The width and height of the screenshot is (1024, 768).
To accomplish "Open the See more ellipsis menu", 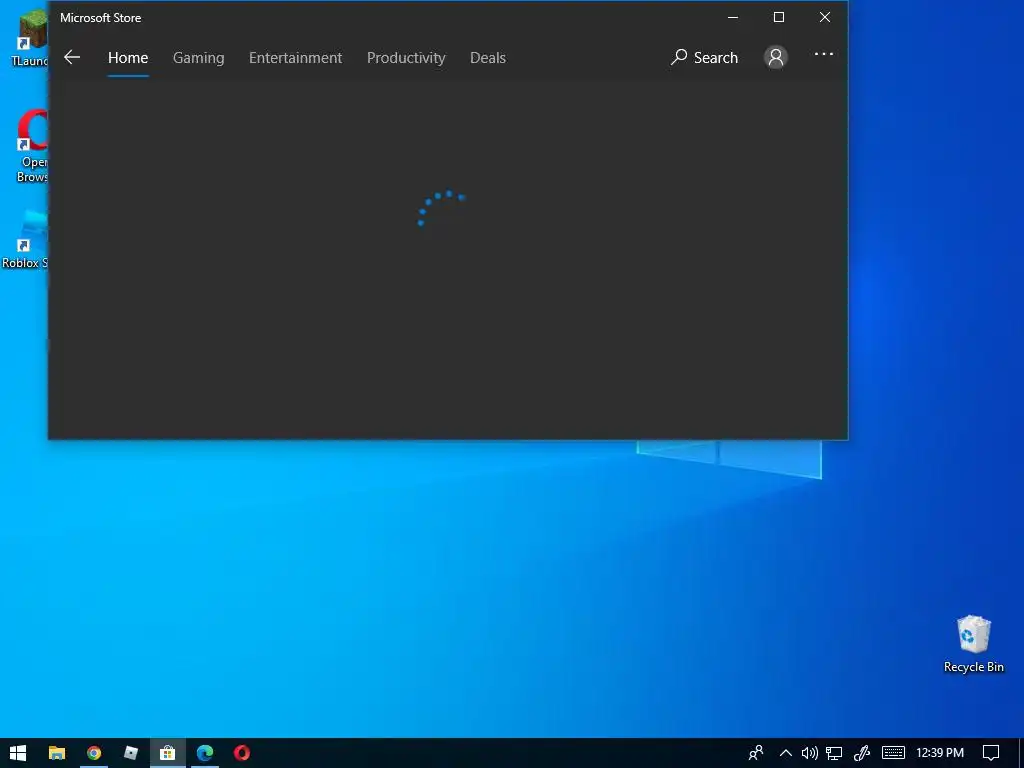I will click(x=824, y=54).
